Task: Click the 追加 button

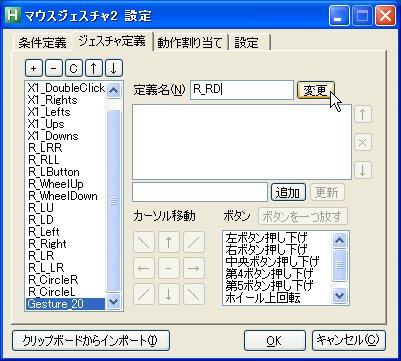Action: tap(288, 192)
